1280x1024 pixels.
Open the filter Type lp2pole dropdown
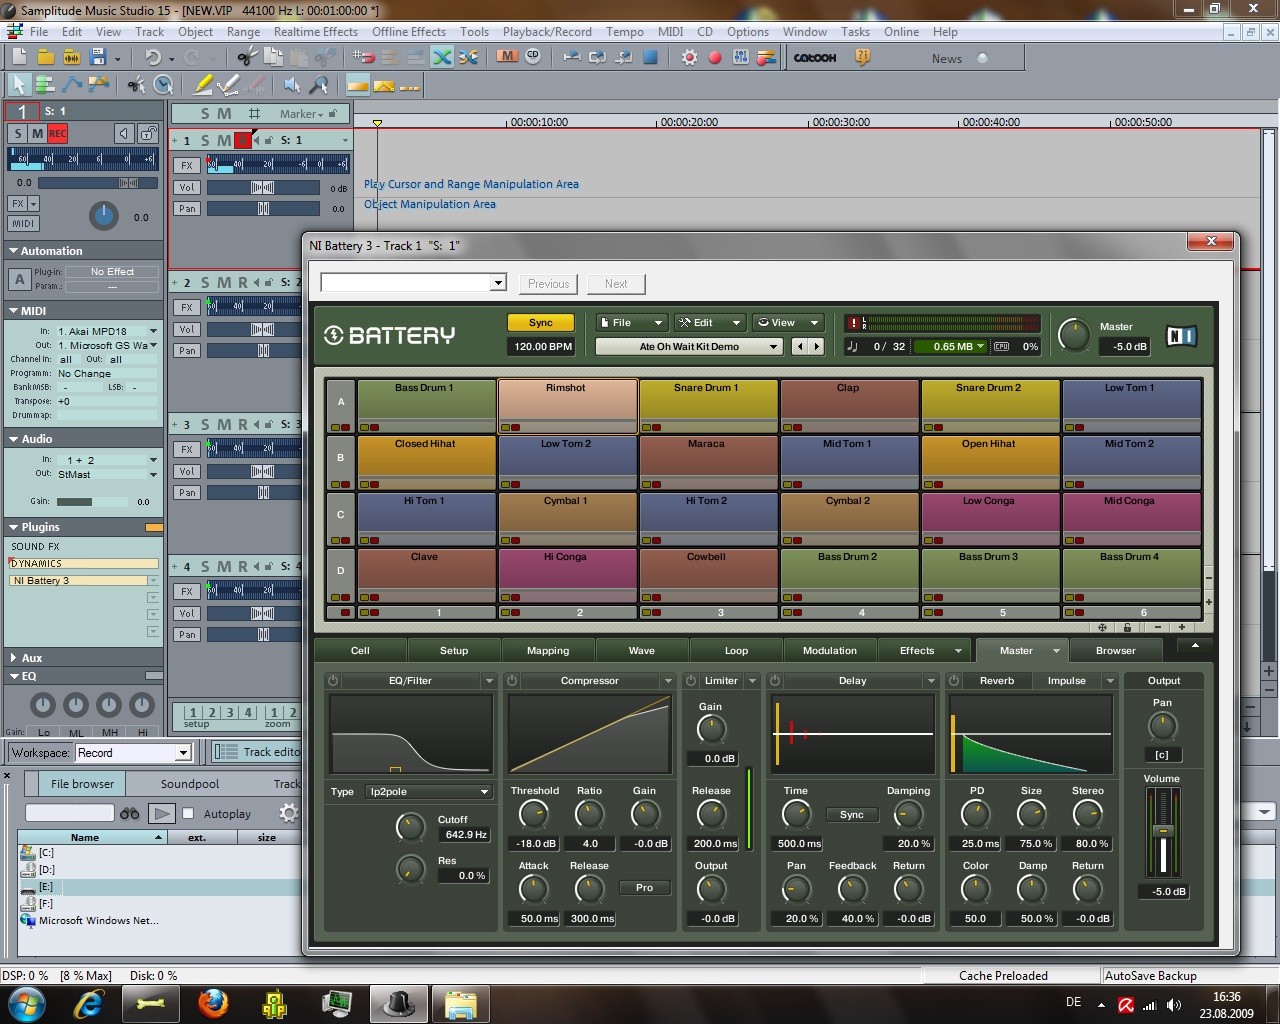[428, 791]
